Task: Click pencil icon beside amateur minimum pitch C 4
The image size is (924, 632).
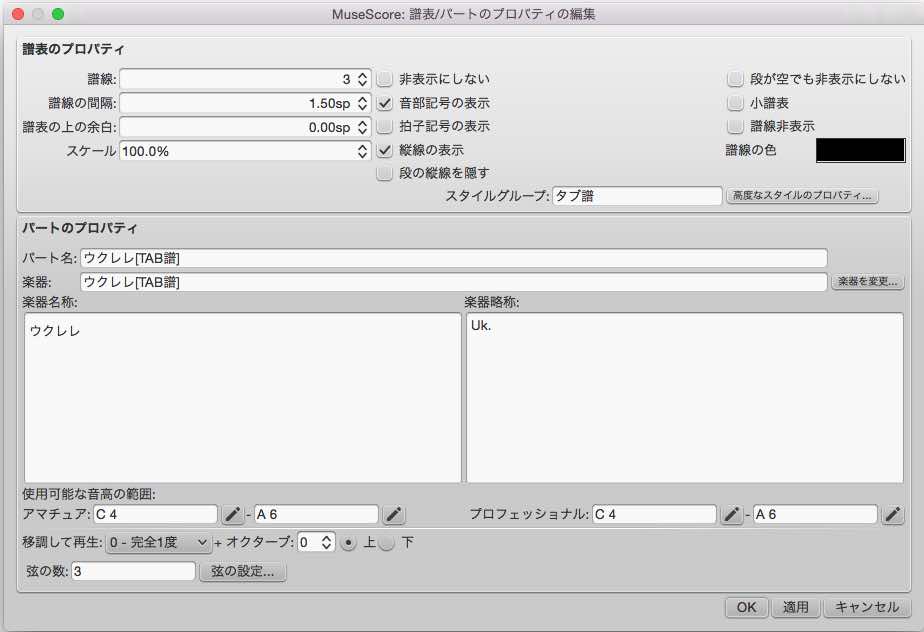Action: (x=232, y=515)
